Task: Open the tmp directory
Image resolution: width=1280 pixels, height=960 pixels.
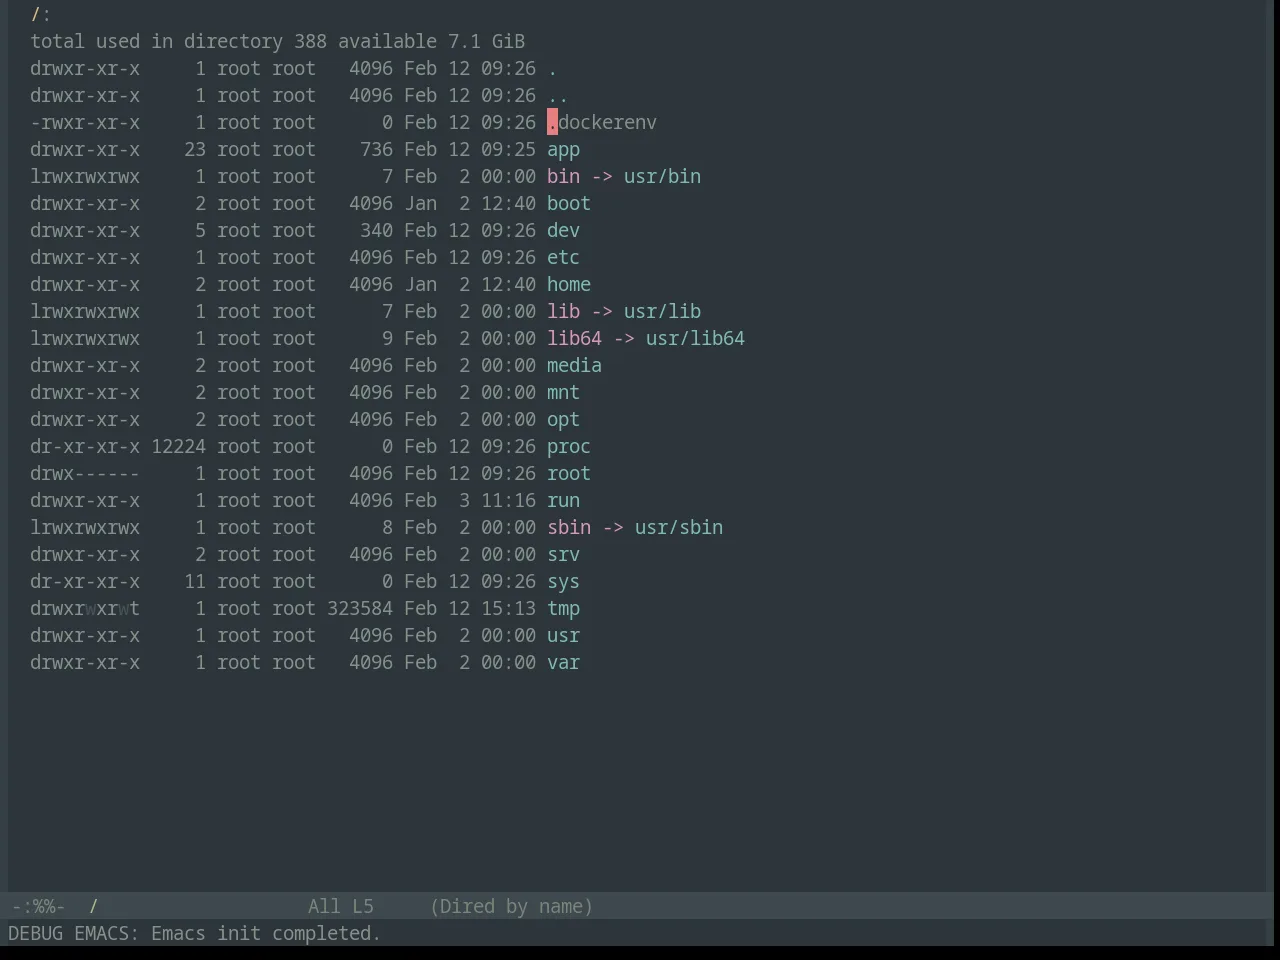Action: (x=563, y=609)
